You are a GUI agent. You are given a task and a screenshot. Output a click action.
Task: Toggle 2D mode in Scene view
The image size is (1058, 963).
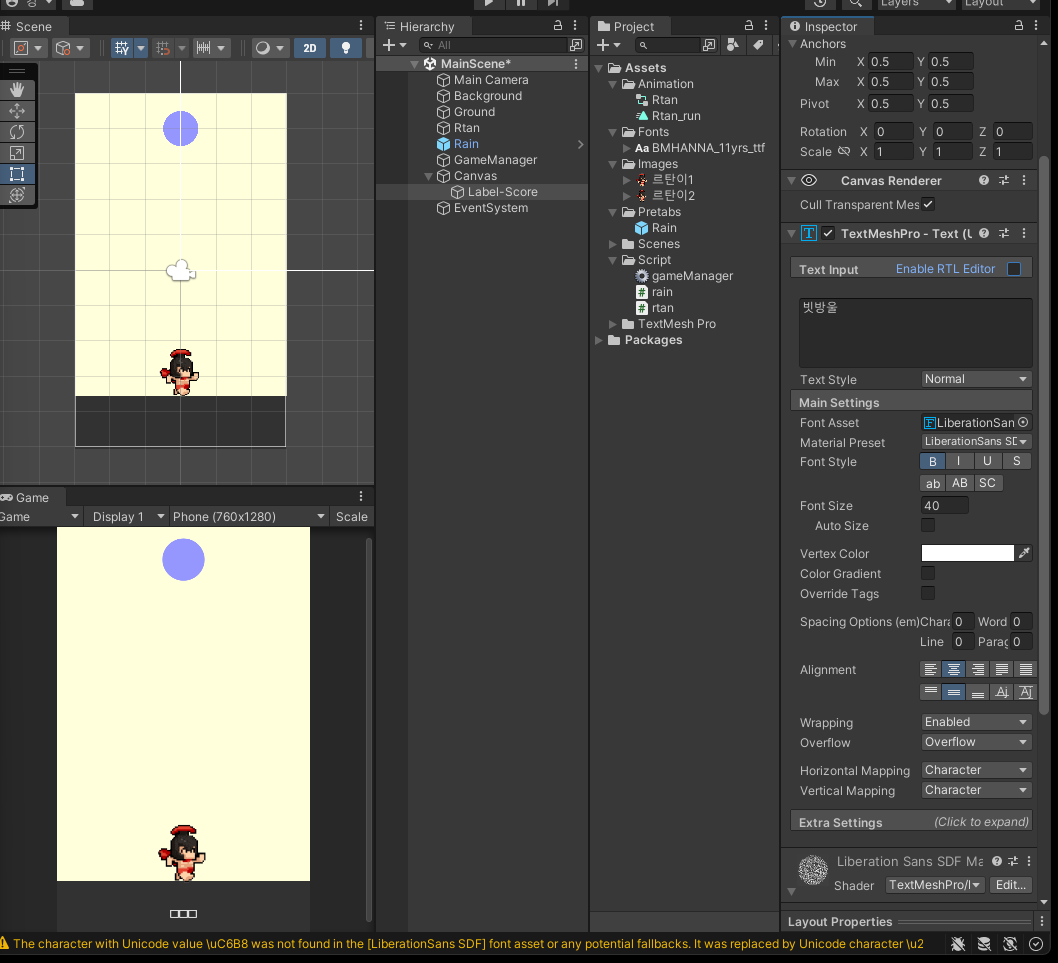[x=310, y=48]
